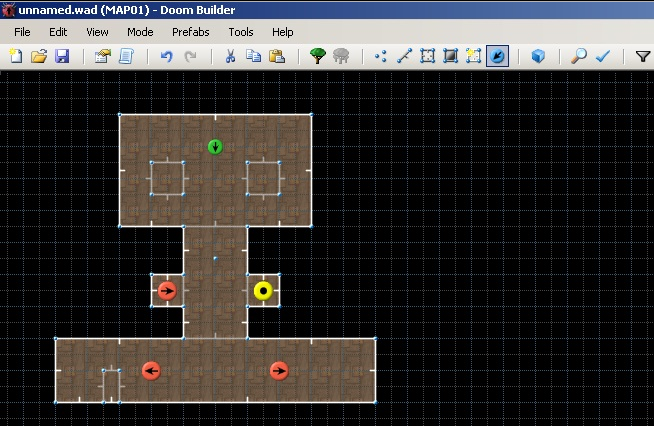654x426 pixels.
Task: Select the active Things mode icon
Action: tap(497, 56)
